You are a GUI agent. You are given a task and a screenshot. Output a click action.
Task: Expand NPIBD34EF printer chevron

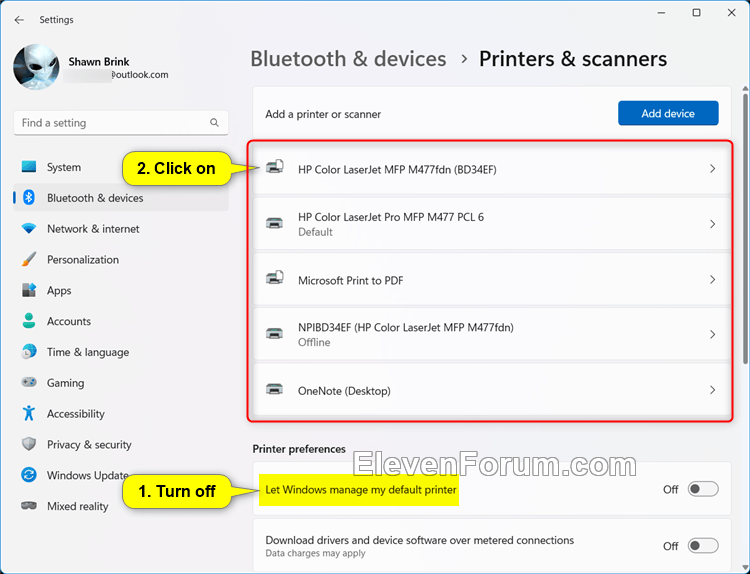click(x=712, y=334)
